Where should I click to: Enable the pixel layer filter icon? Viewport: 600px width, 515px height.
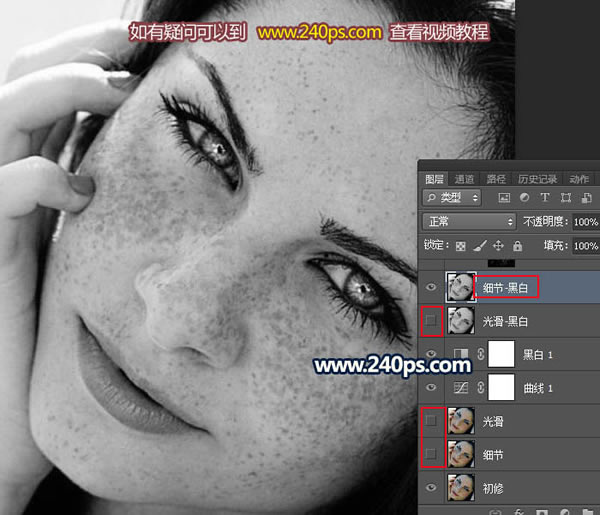pos(504,197)
